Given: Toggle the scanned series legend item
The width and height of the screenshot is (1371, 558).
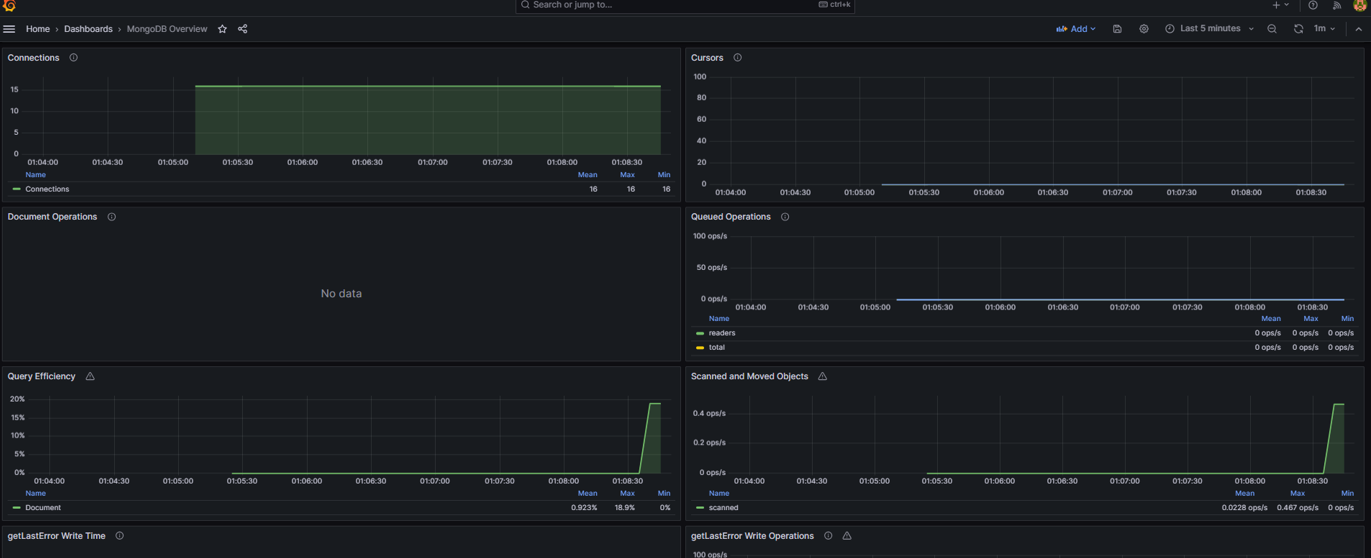Looking at the screenshot, I should pos(723,508).
